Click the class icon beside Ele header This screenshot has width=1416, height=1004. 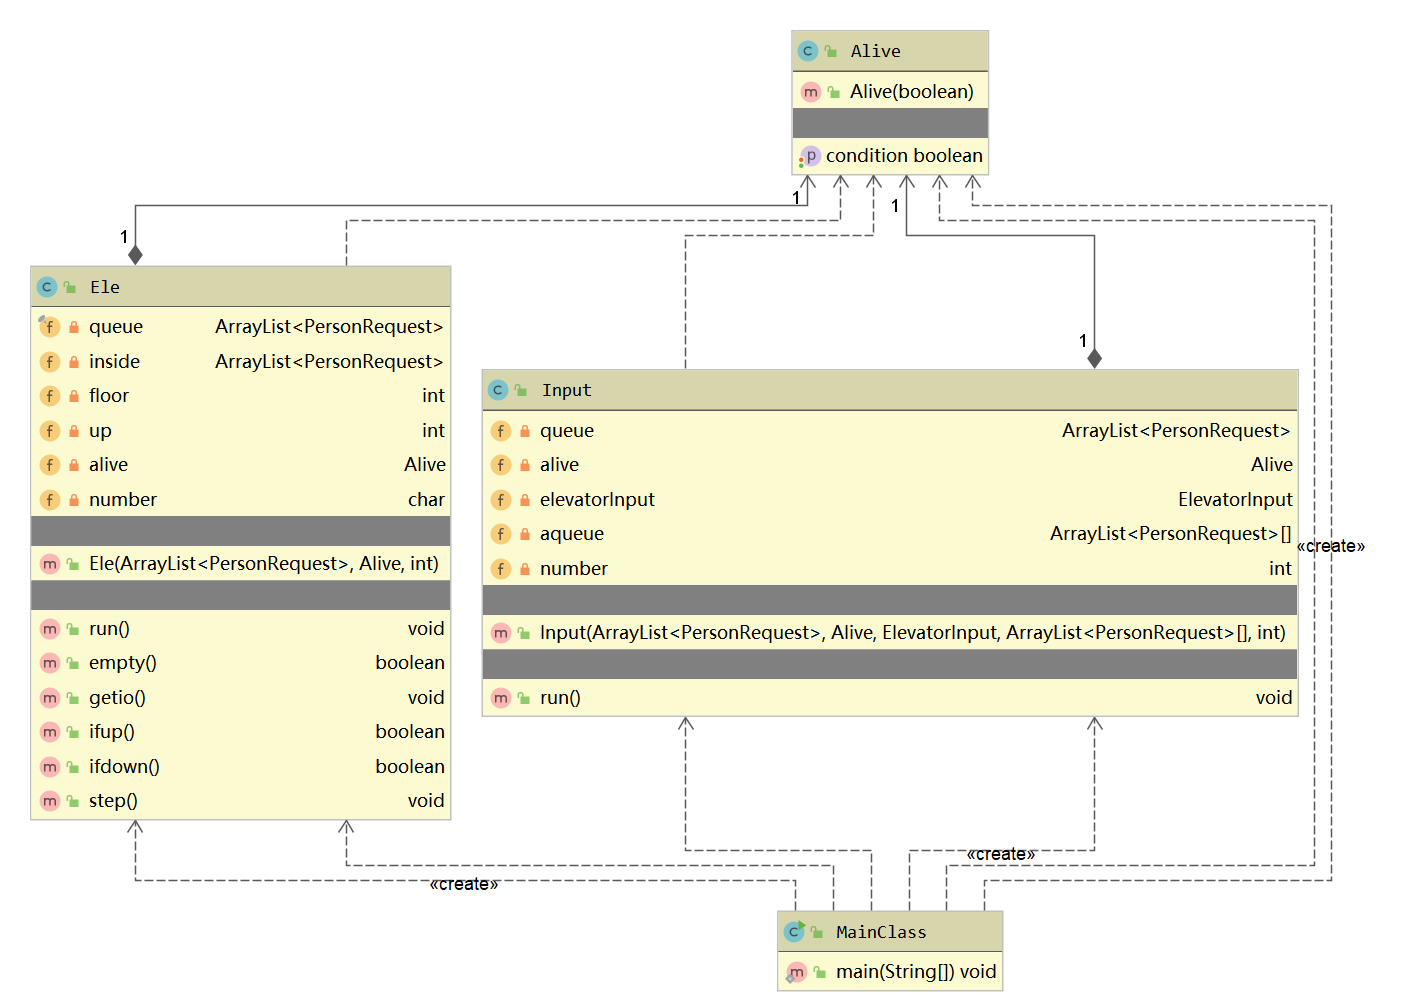tap(47, 287)
